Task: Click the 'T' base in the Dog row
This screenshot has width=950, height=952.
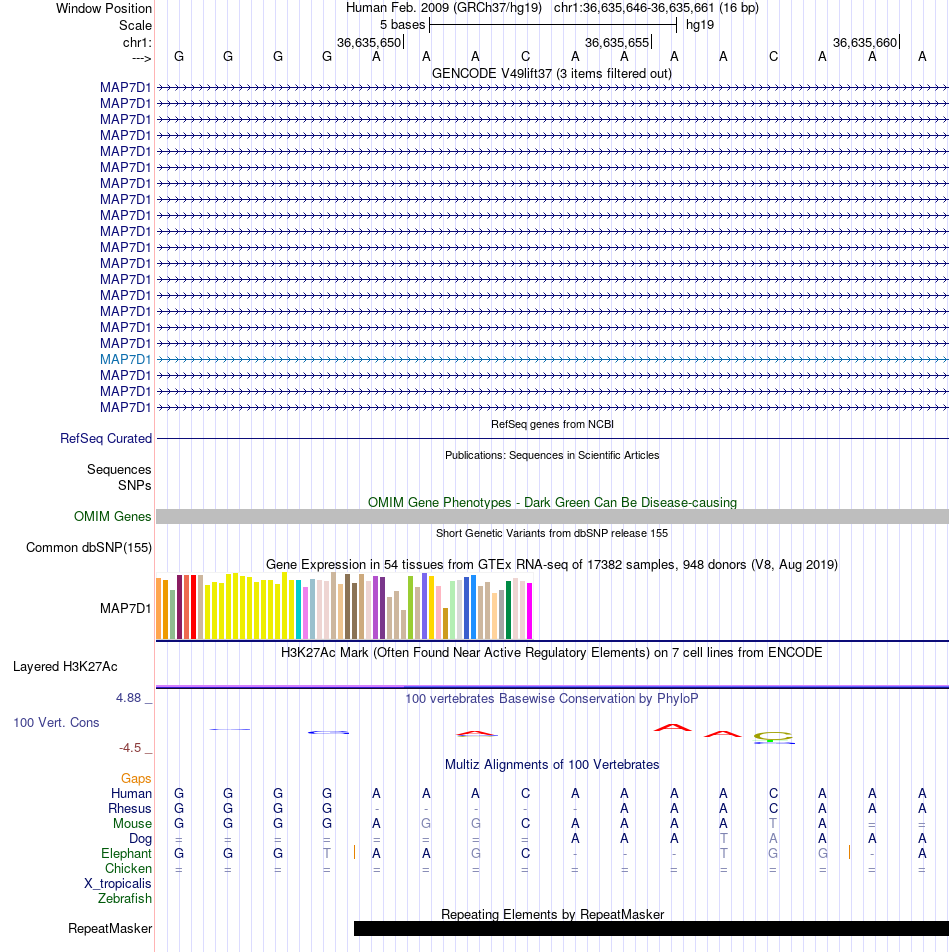Action: click(x=723, y=838)
